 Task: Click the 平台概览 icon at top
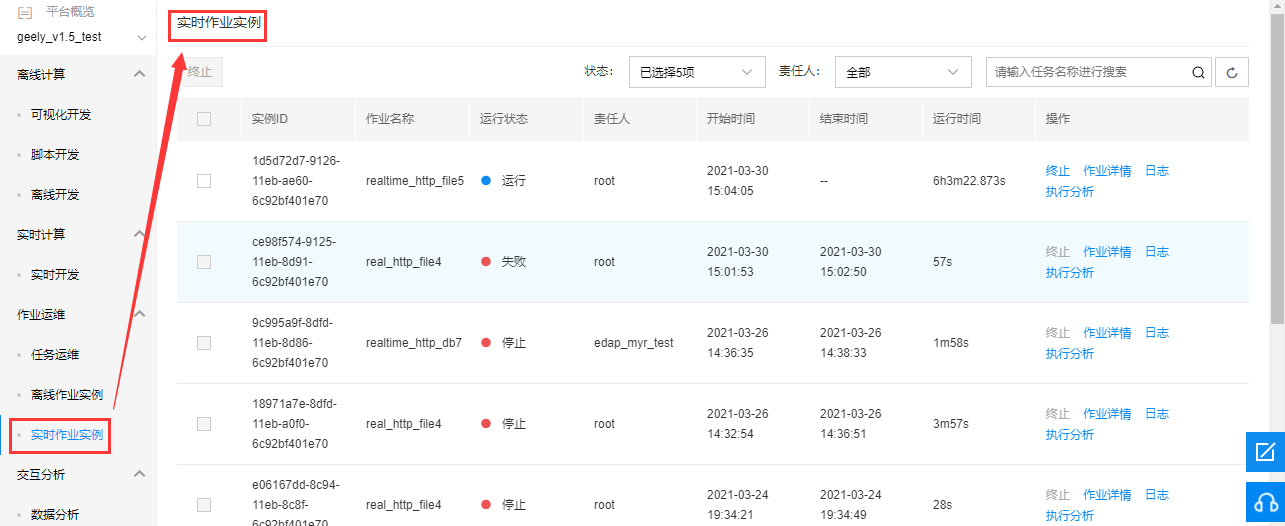pos(25,12)
